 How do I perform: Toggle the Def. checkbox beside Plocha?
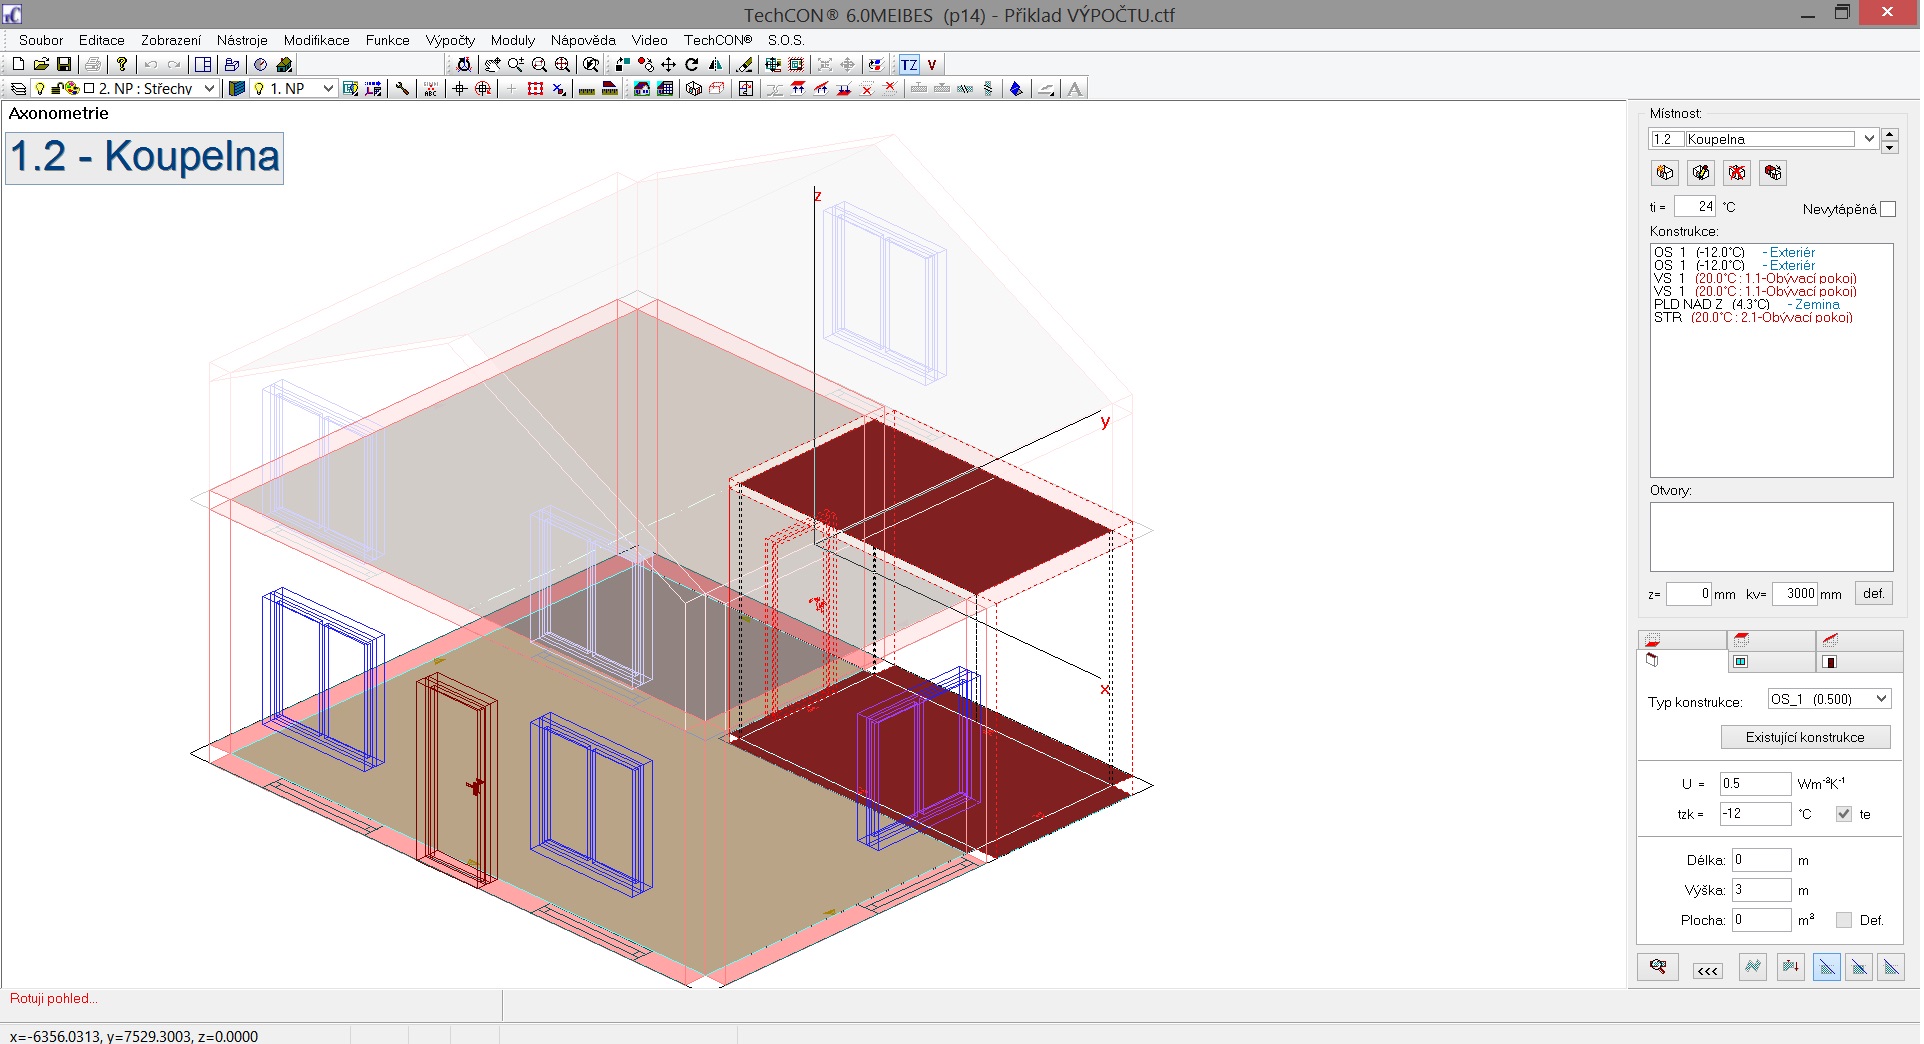click(x=1844, y=920)
